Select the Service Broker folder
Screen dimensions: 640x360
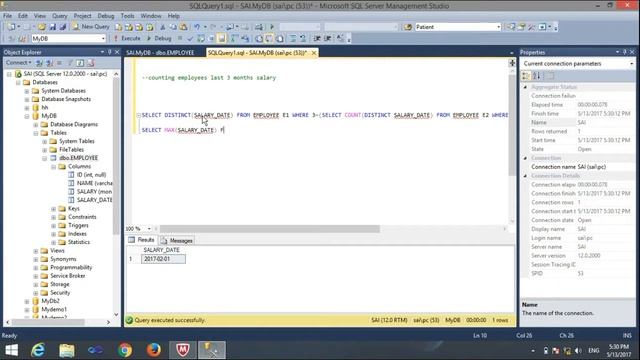point(68,276)
